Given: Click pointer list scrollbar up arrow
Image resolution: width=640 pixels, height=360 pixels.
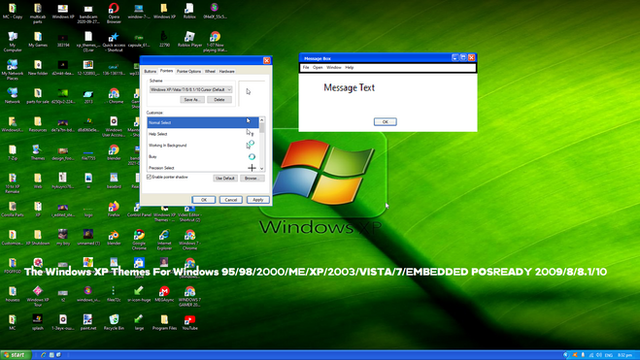Looking at the screenshot, I should [x=262, y=120].
